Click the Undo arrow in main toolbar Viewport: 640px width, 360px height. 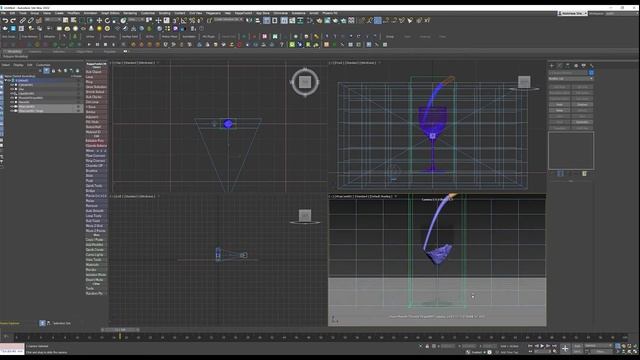point(5,20)
